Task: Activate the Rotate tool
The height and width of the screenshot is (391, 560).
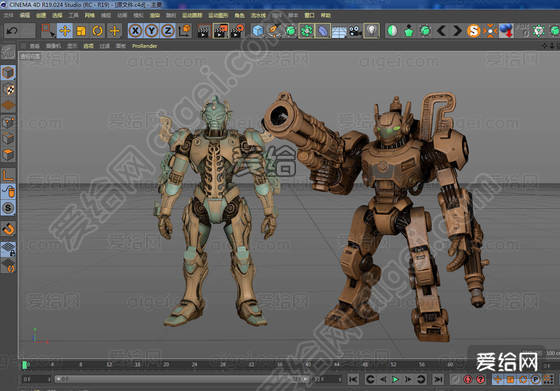Action: pyautogui.click(x=98, y=31)
